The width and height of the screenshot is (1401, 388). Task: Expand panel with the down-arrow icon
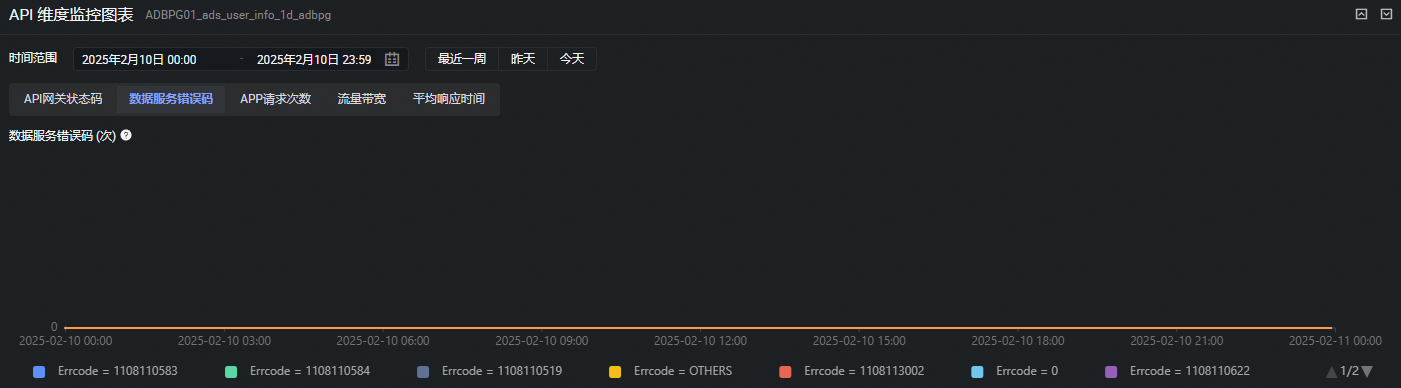pyautogui.click(x=1386, y=14)
